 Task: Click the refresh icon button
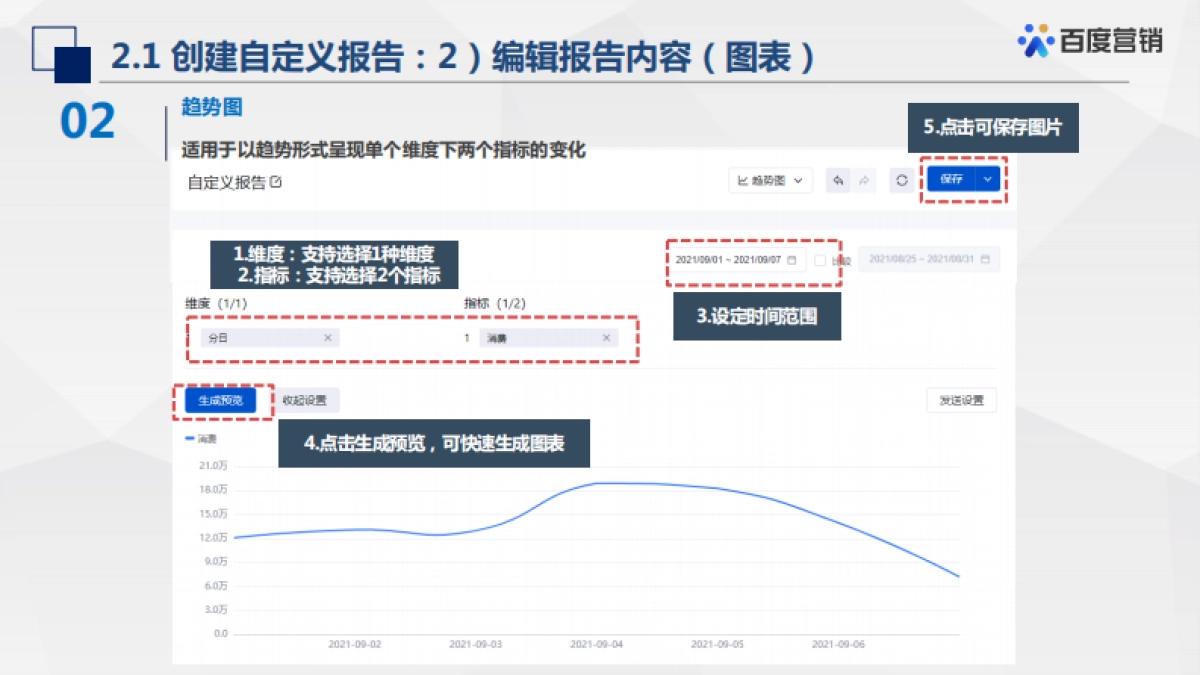tap(901, 181)
